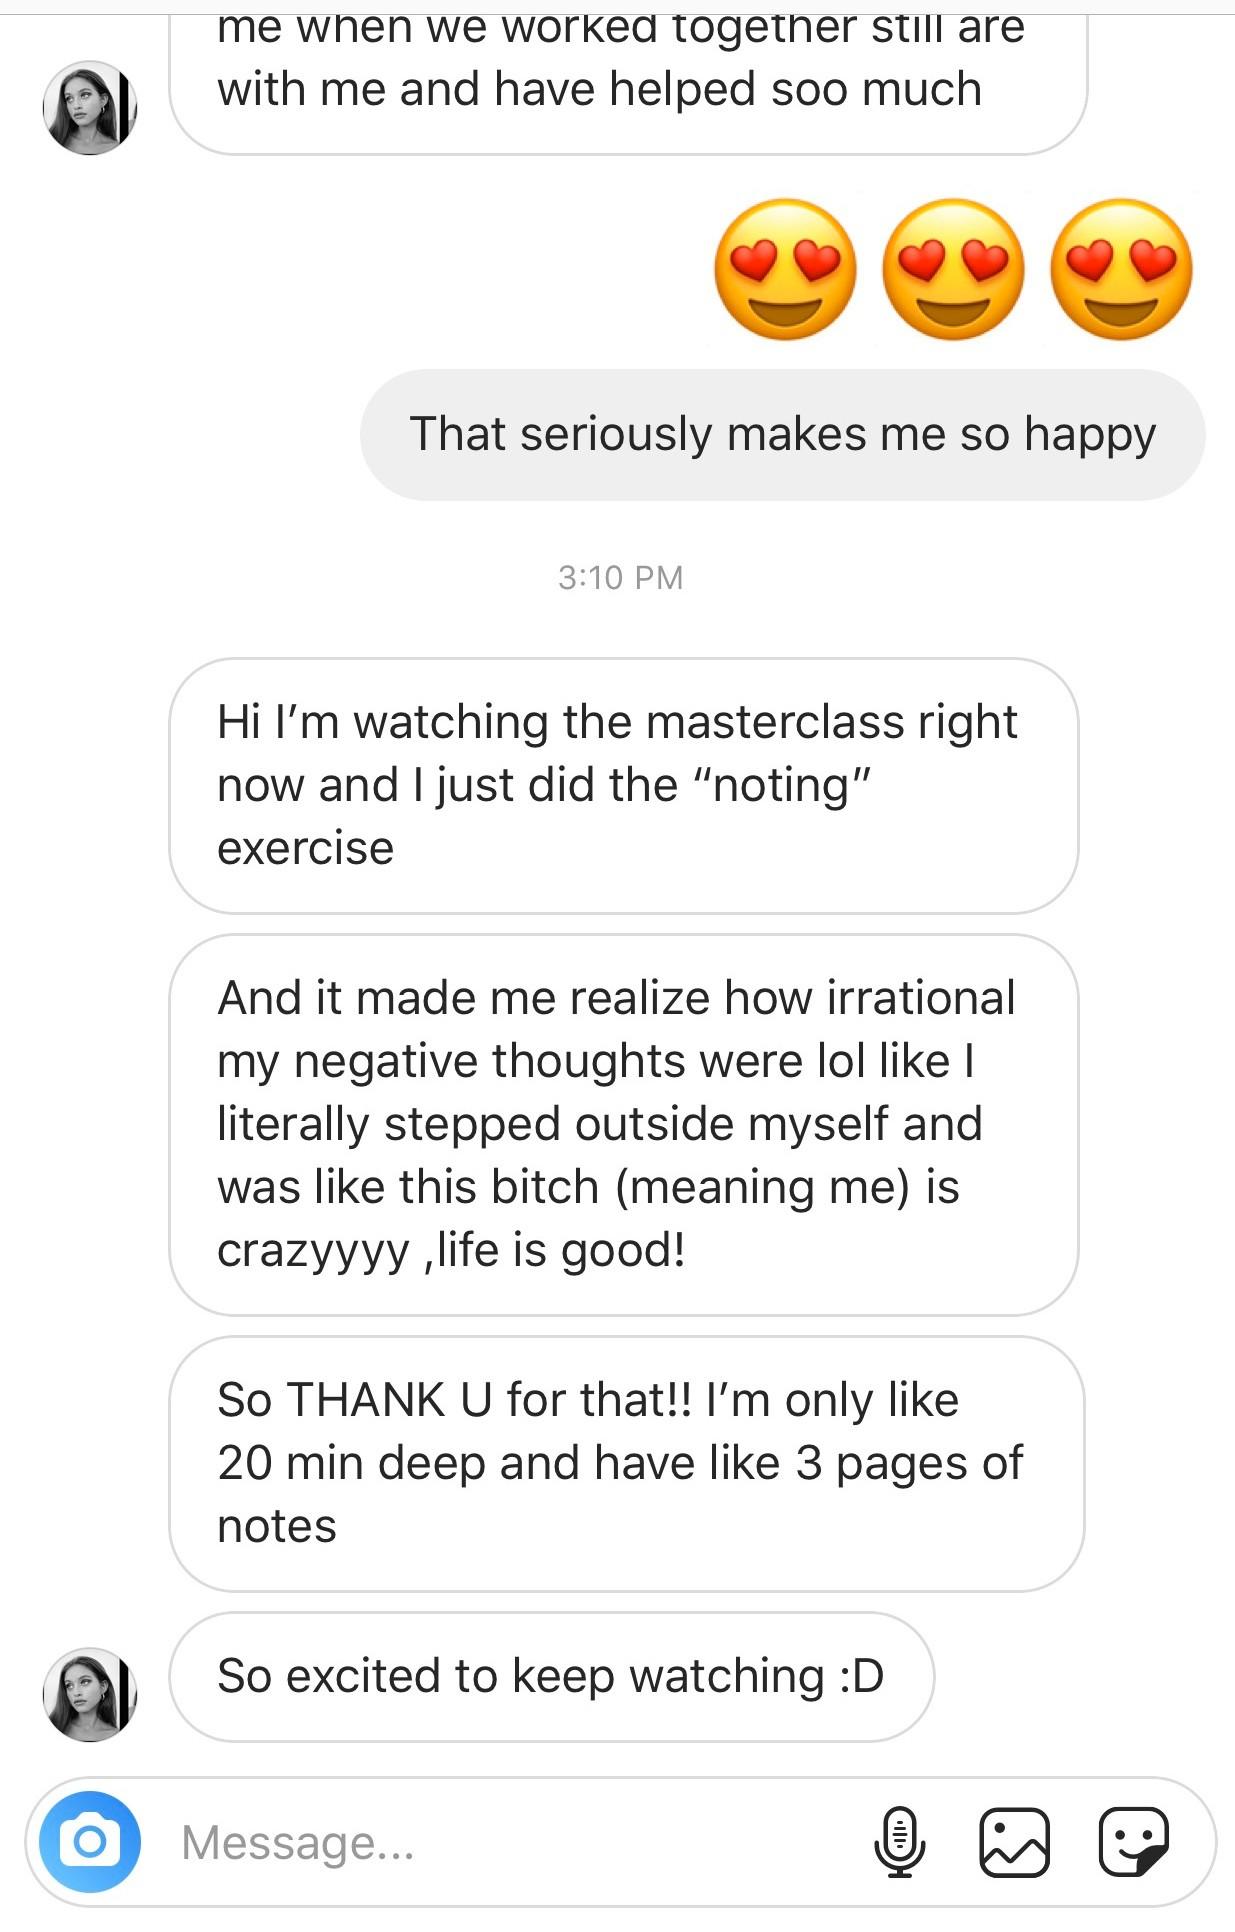Tap the first heart-eyes emoji

pyautogui.click(x=785, y=269)
